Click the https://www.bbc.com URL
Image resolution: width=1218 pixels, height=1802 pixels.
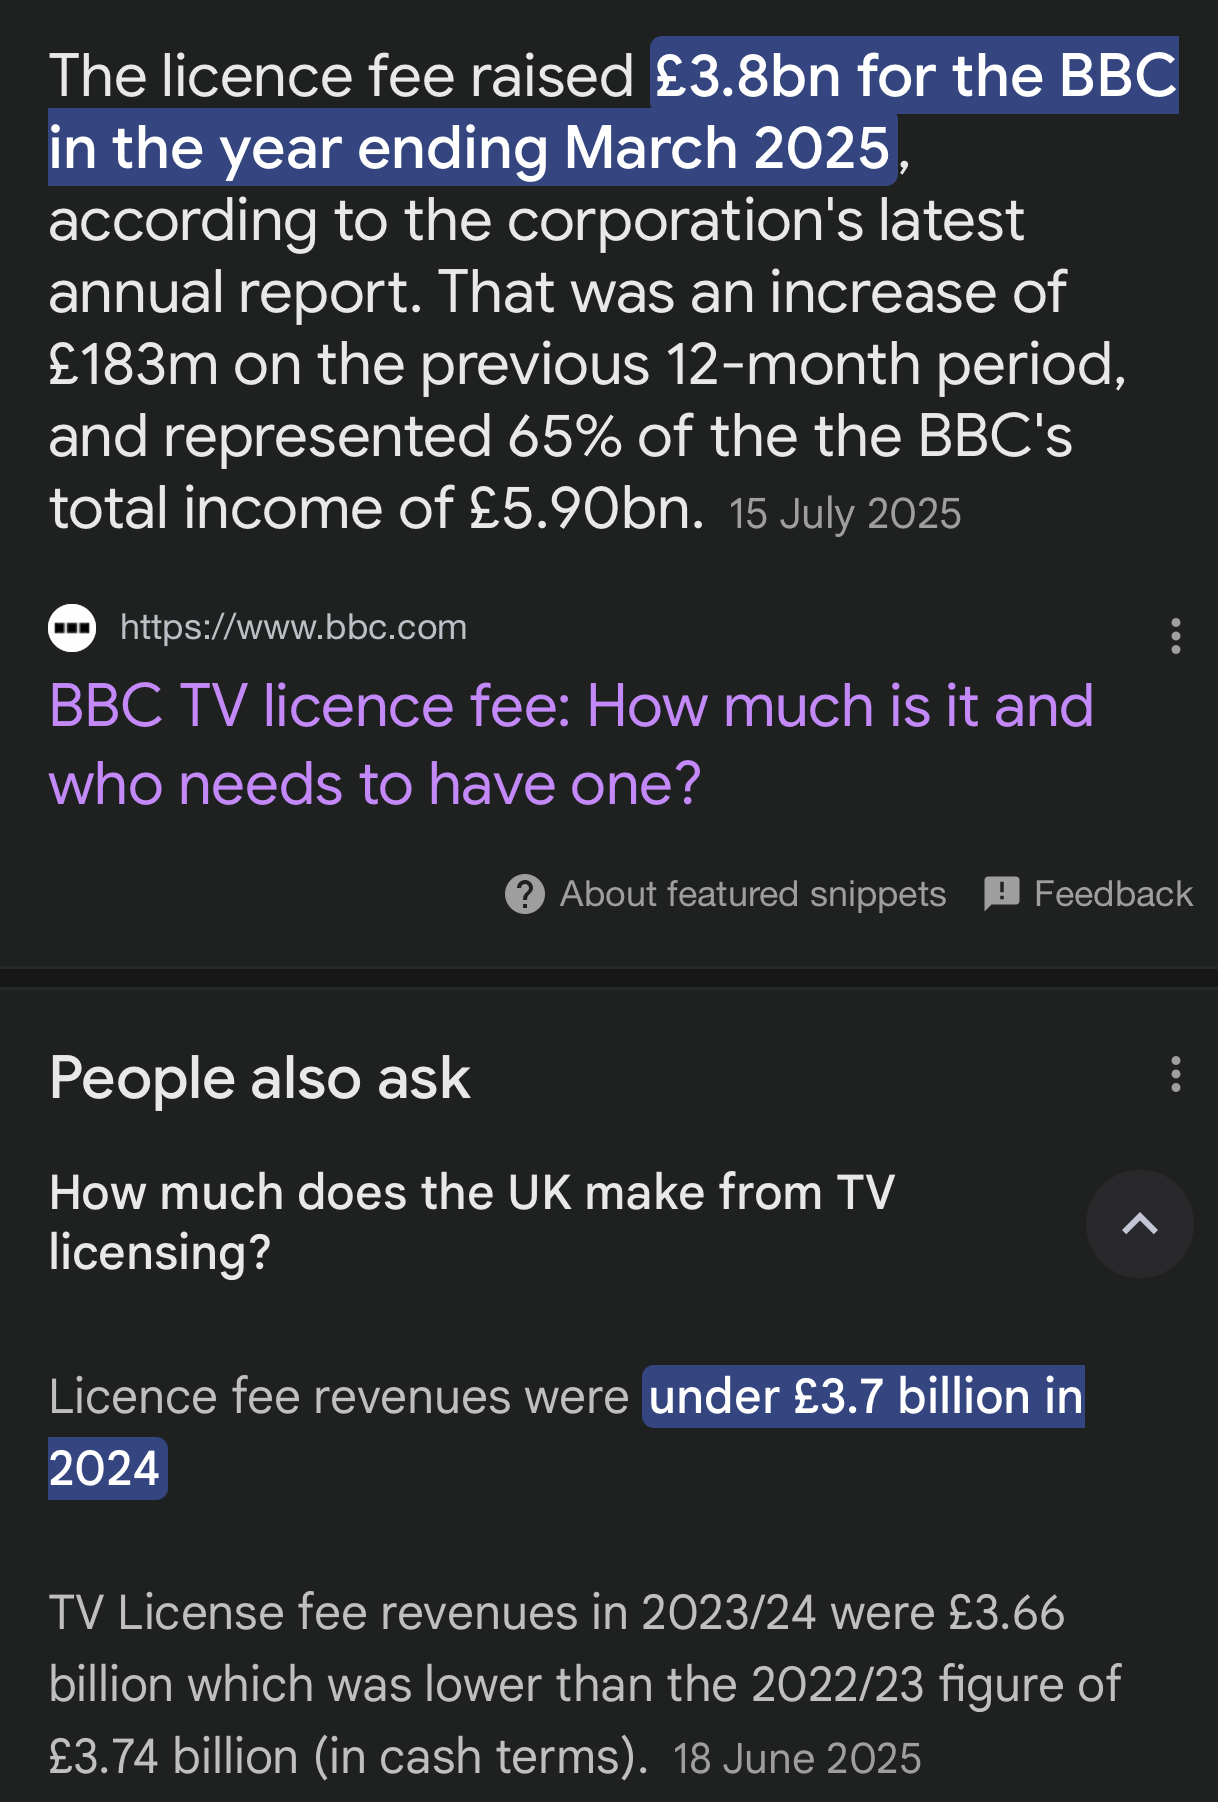click(293, 627)
